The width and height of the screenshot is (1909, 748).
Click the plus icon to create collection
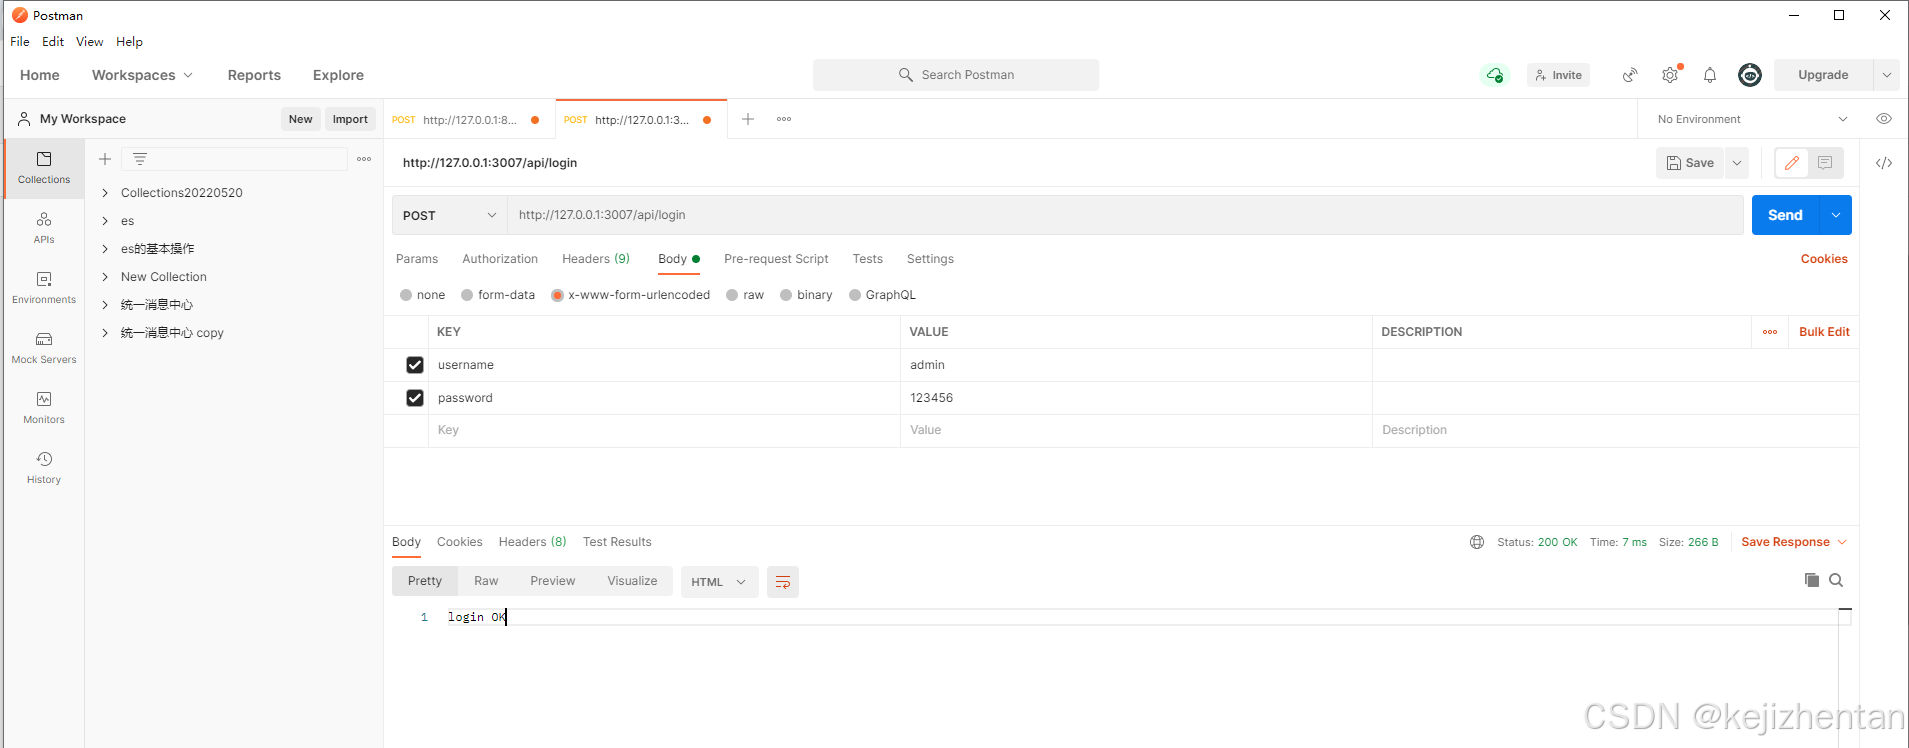pyautogui.click(x=105, y=159)
